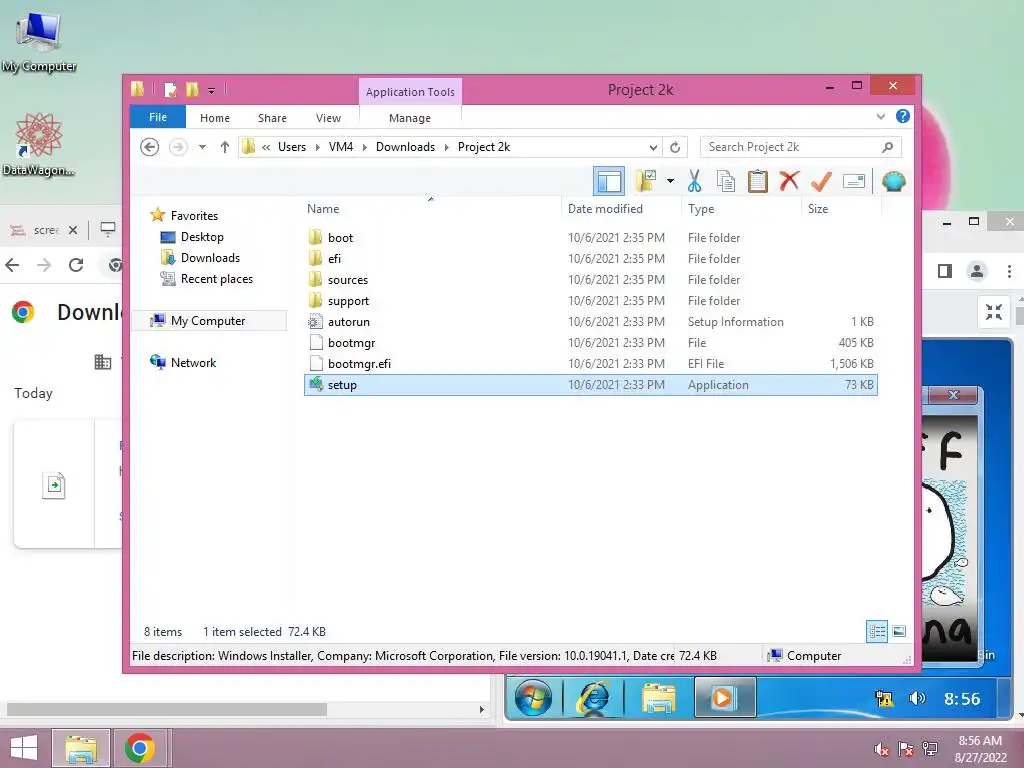This screenshot has width=1024, height=768.
Task: Open Chrome three-dot menu
Action: [1009, 271]
